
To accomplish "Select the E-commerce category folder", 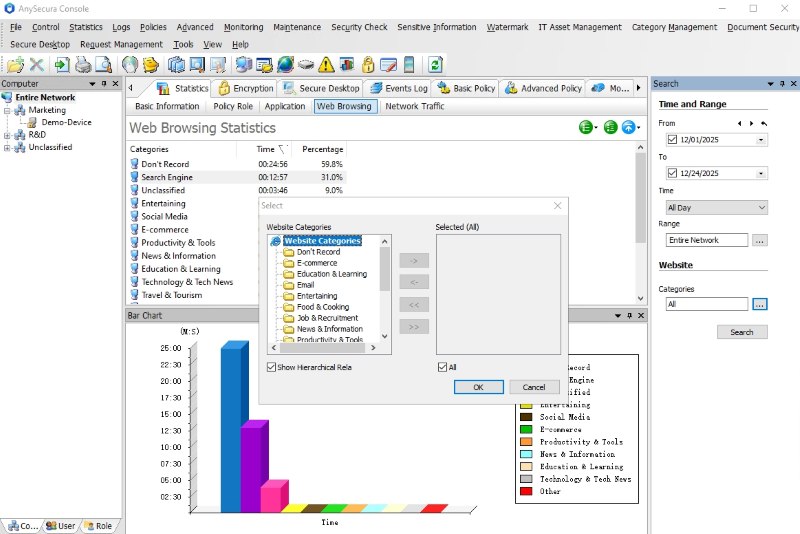I will point(316,263).
